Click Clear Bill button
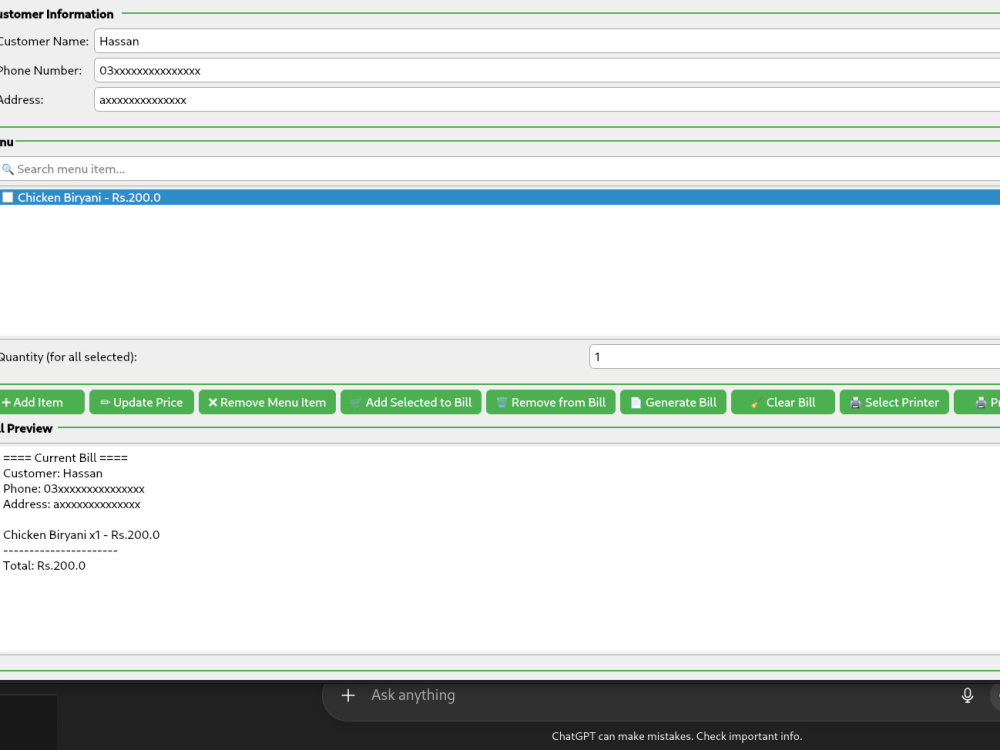The image size is (1000, 750). coord(783,402)
